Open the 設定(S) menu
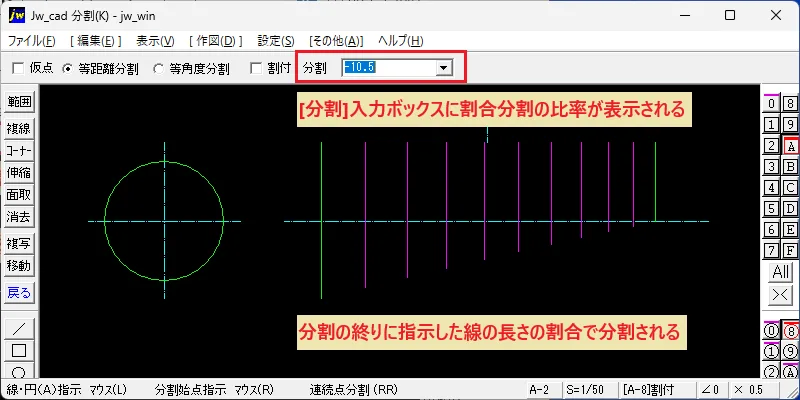Image resolution: width=800 pixels, height=400 pixels. click(276, 41)
